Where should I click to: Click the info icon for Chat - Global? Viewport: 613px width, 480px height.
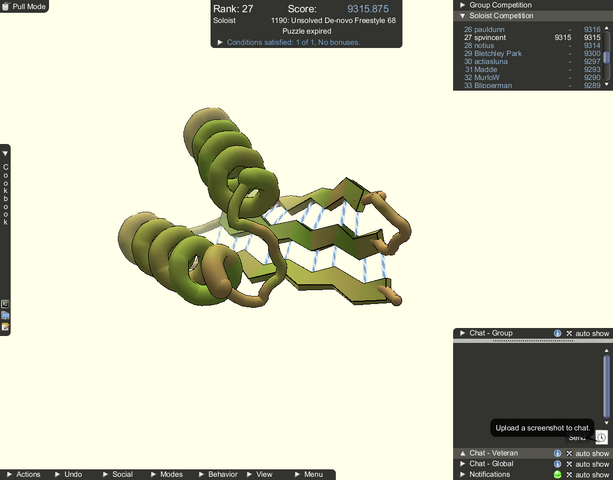coord(557,464)
